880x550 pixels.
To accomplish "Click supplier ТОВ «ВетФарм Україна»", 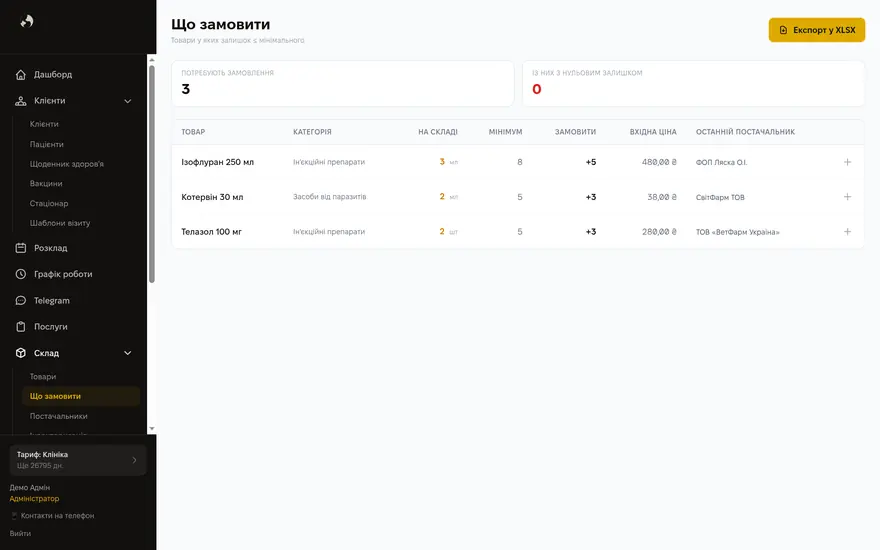I will coord(737,232).
